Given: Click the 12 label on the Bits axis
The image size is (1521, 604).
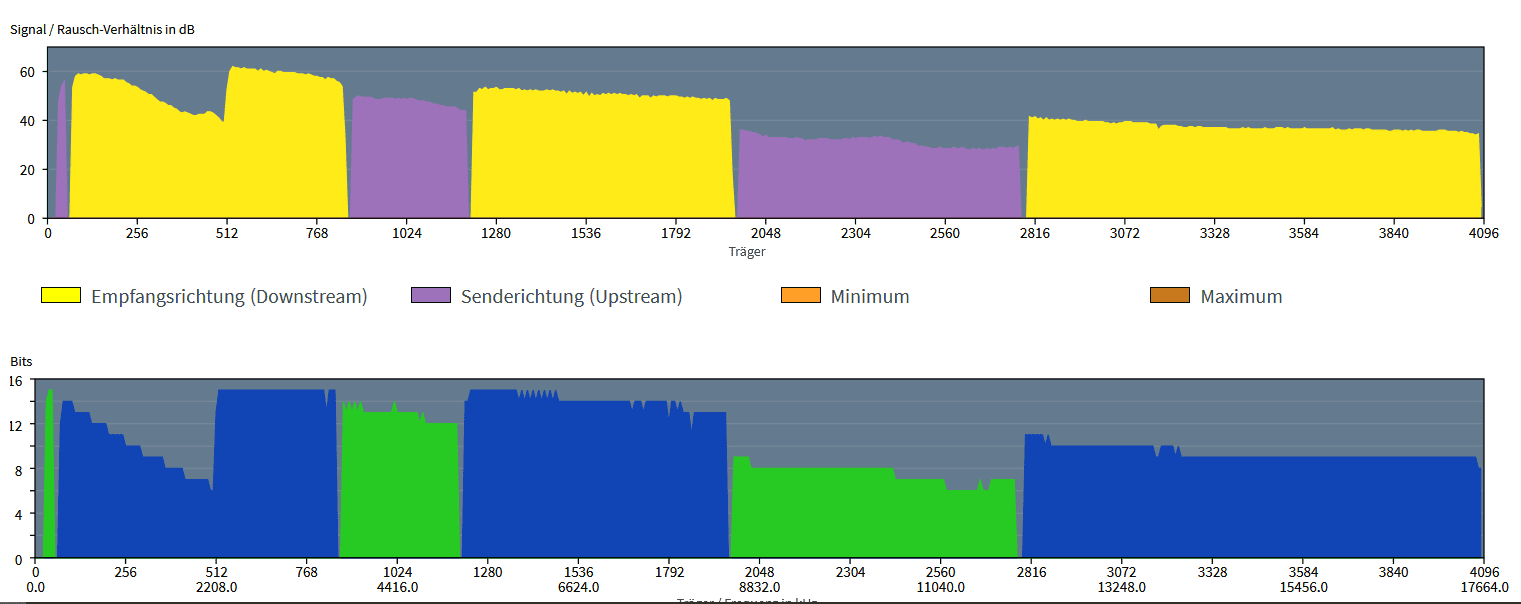Looking at the screenshot, I should tap(15, 425).
